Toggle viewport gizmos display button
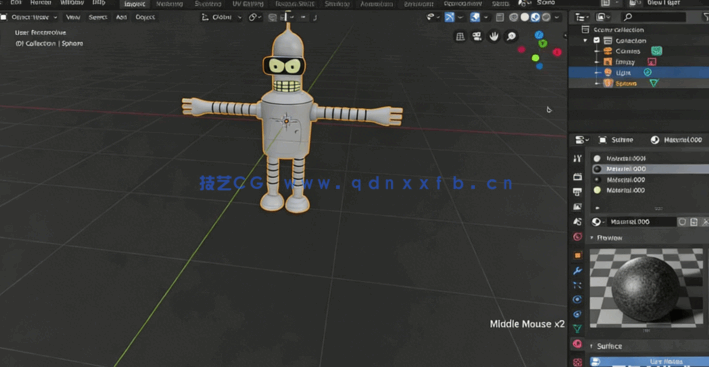Screen dimensions: 709x367 coord(449,17)
